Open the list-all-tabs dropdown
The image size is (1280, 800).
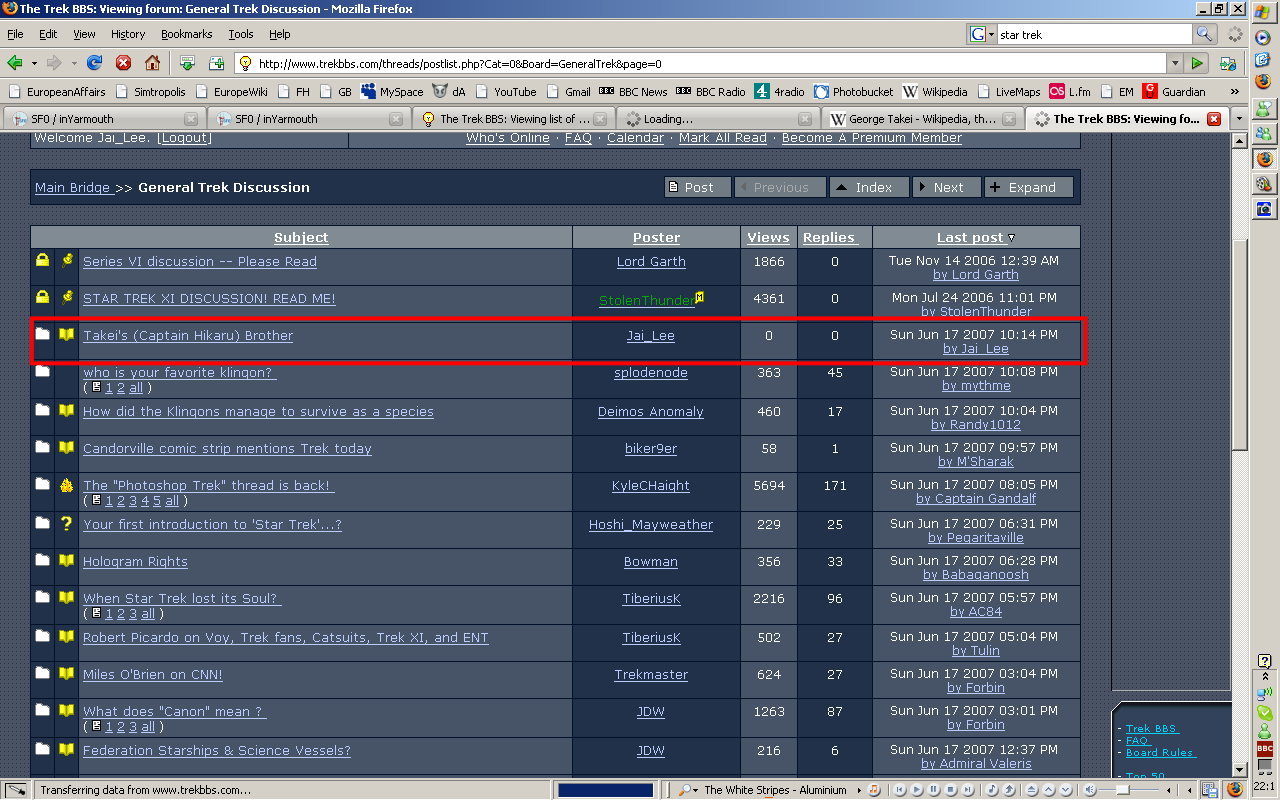tap(1240, 118)
